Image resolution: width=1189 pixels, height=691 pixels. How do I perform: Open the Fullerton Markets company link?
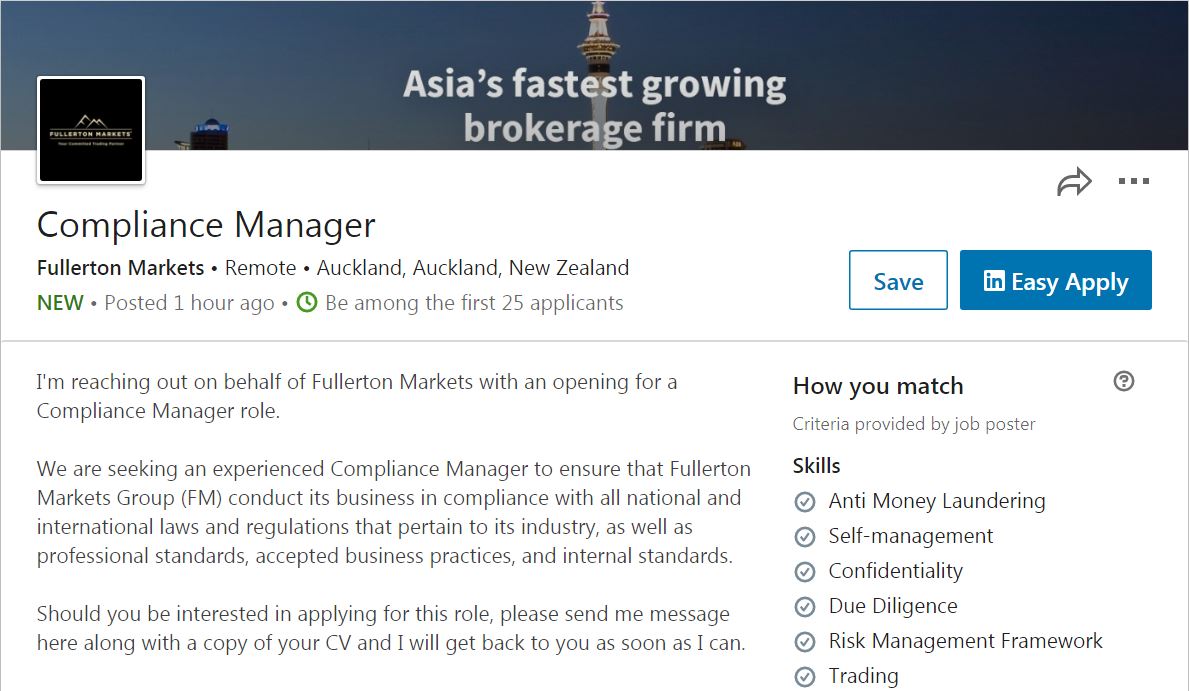[x=120, y=268]
